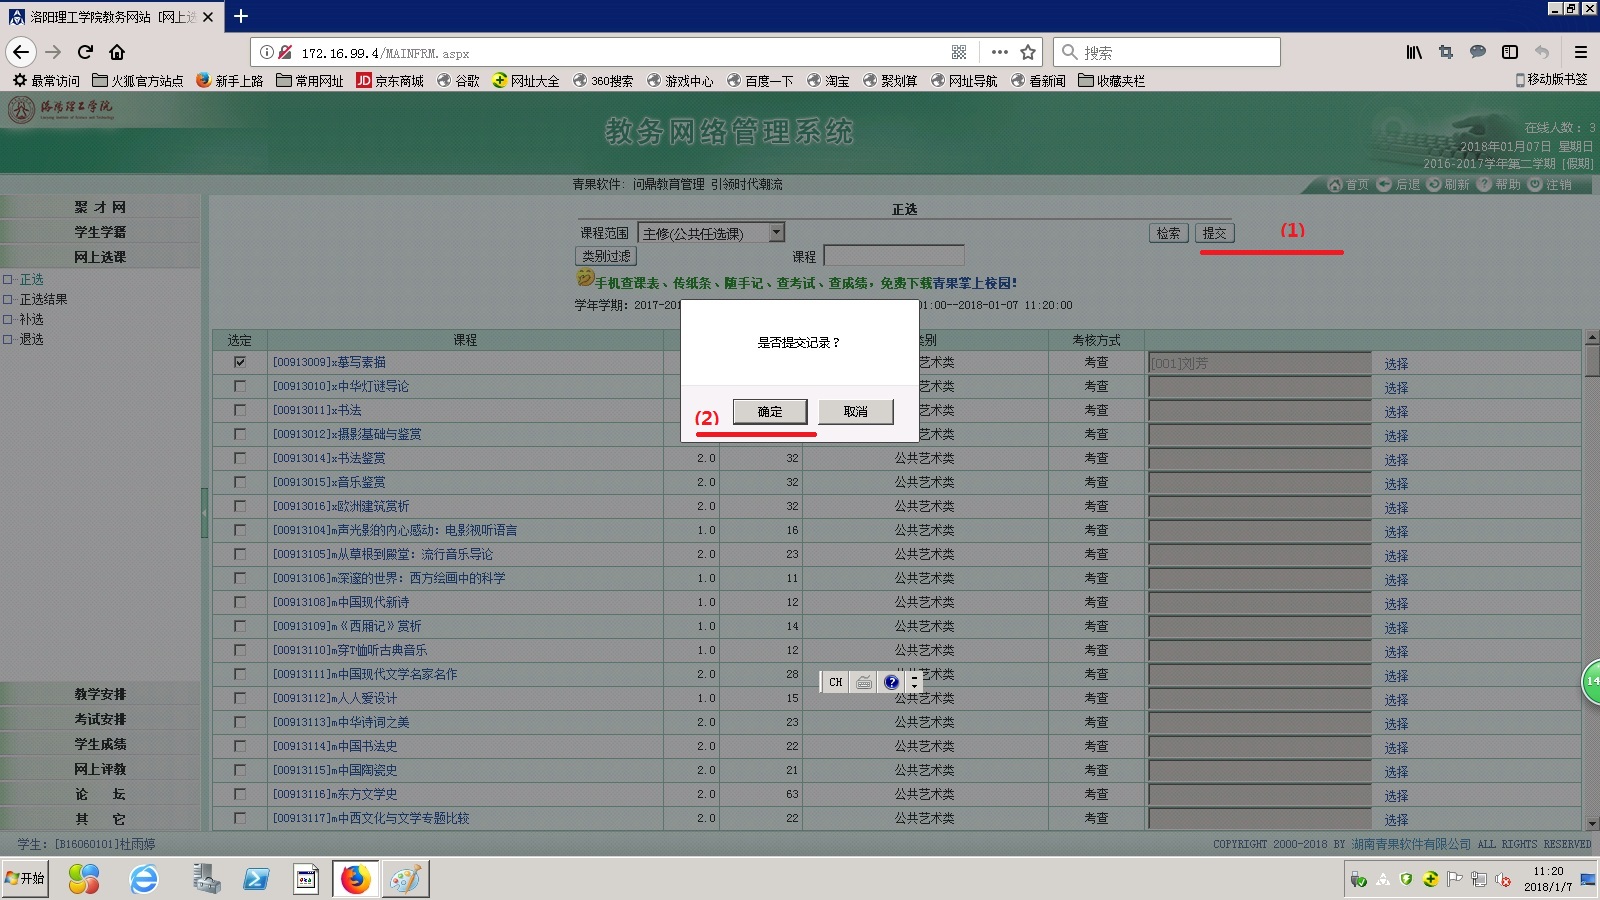Open Firefox from the Windows taskbar

click(355, 879)
